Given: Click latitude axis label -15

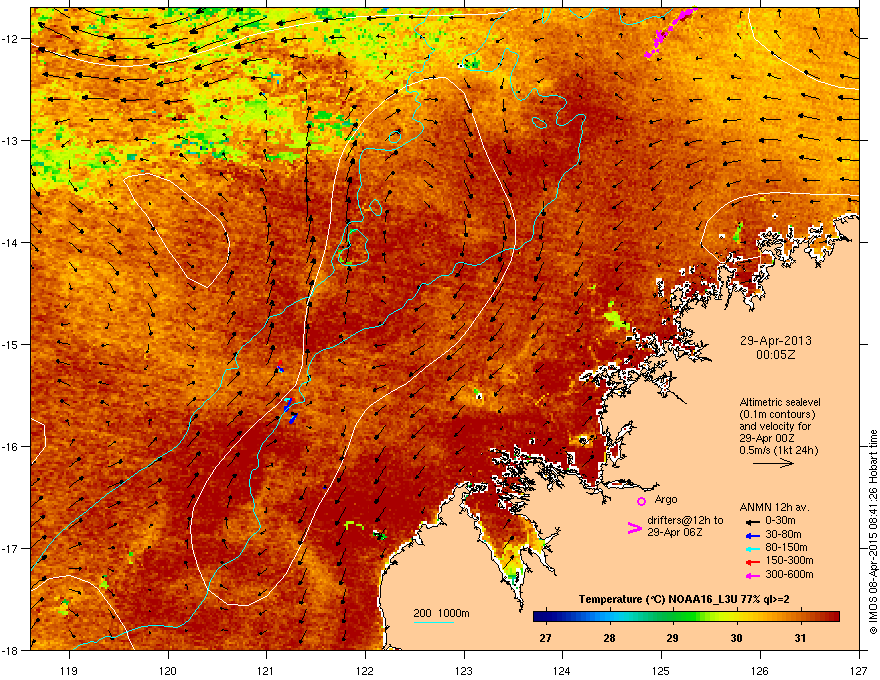Looking at the screenshot, I should (10, 344).
